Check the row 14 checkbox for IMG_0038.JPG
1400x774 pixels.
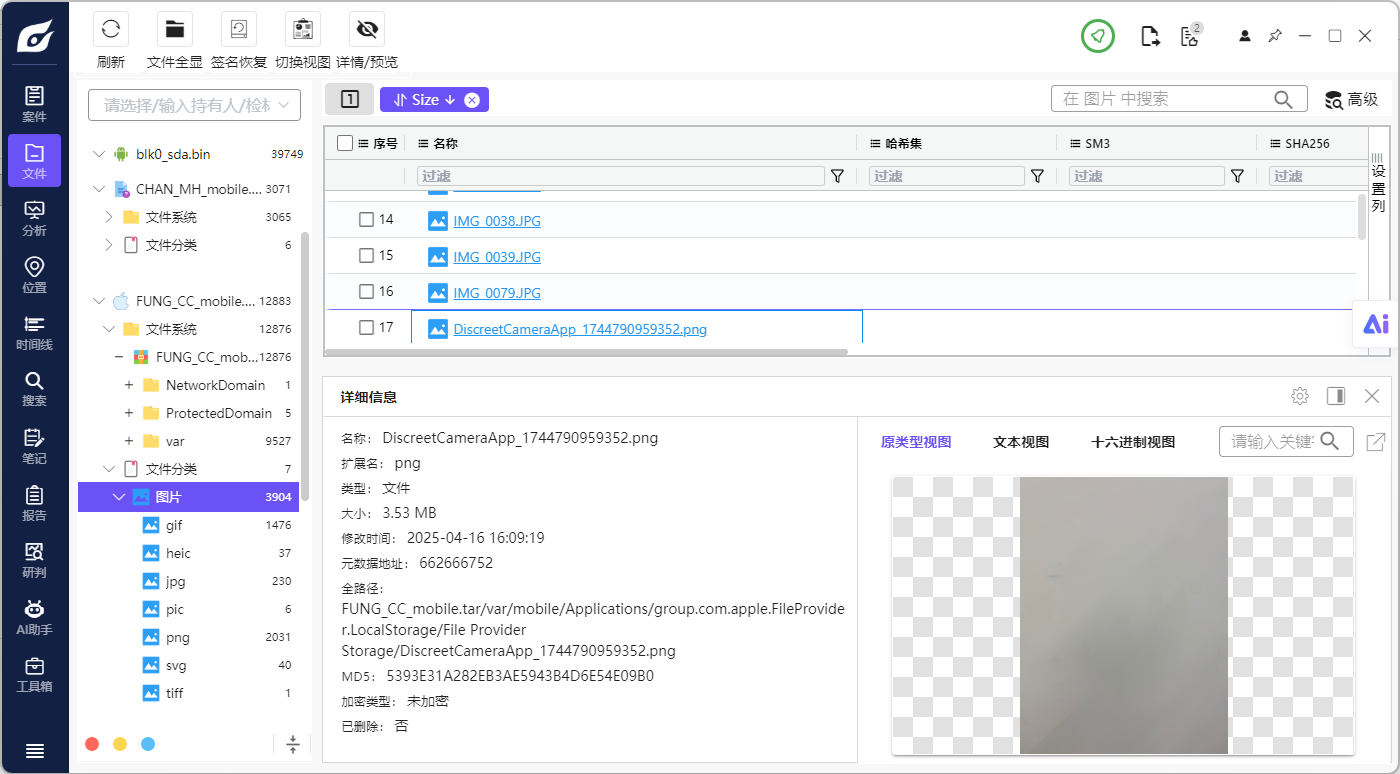pyautogui.click(x=366, y=219)
